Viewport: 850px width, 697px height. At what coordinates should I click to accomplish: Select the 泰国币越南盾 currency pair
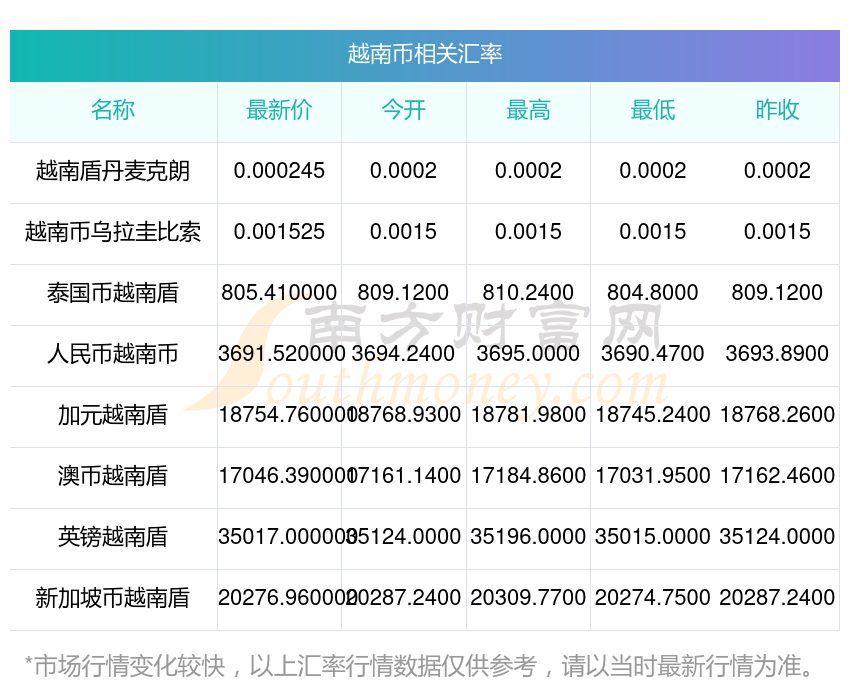pos(113,293)
